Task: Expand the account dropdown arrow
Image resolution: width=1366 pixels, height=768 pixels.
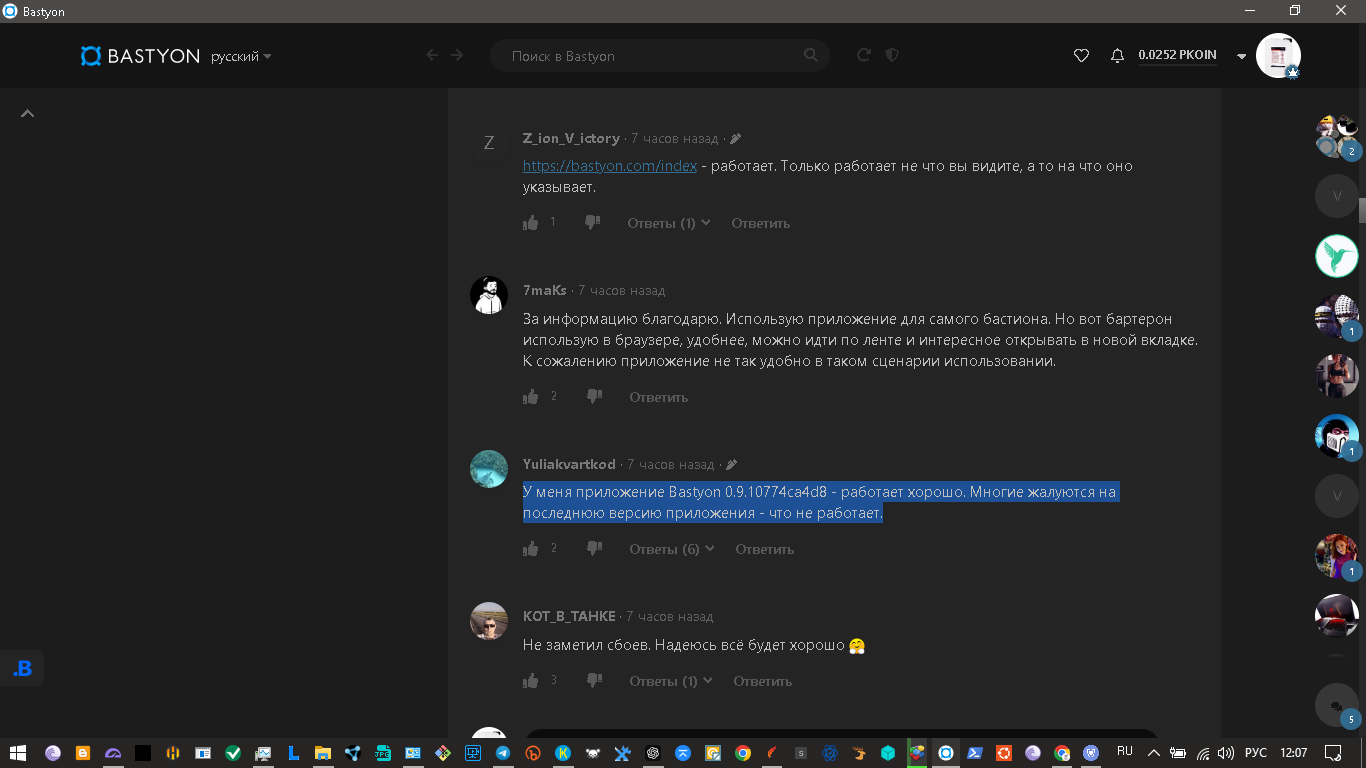Action: click(x=1242, y=57)
